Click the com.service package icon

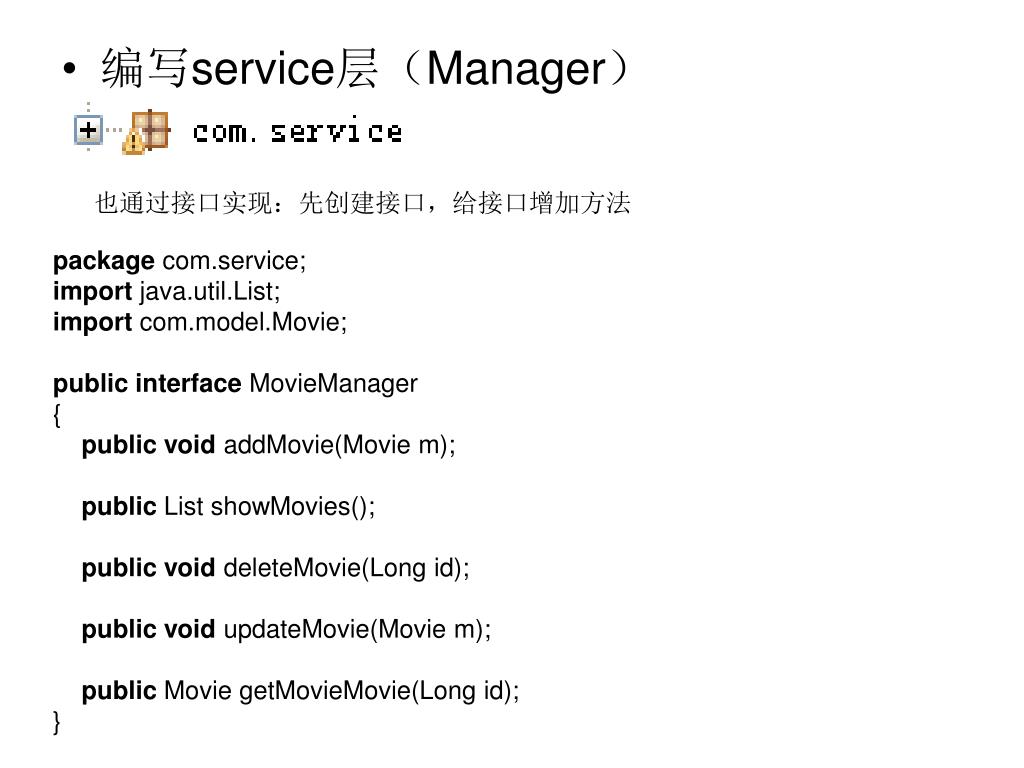click(x=148, y=131)
